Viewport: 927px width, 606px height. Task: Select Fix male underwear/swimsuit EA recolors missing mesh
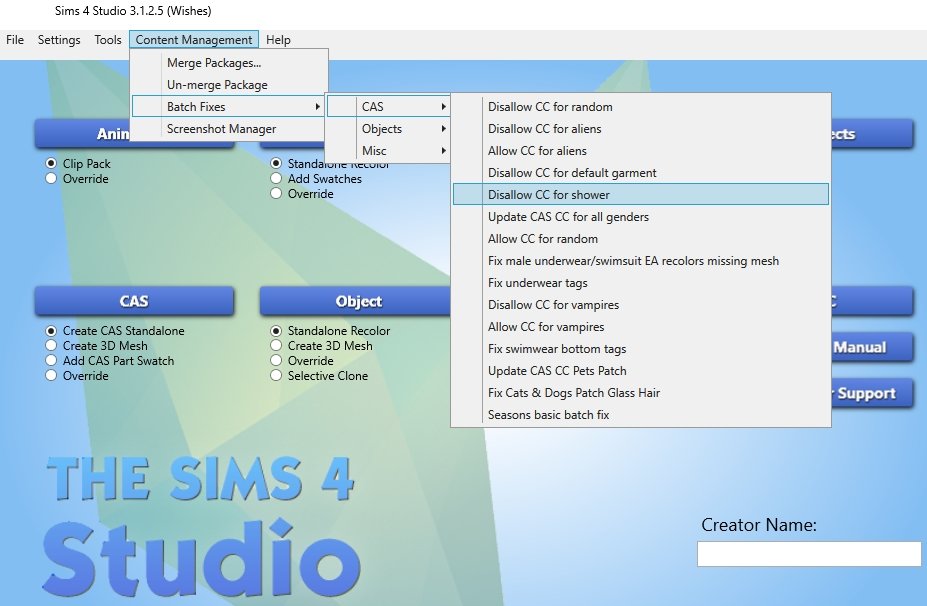click(x=641, y=260)
